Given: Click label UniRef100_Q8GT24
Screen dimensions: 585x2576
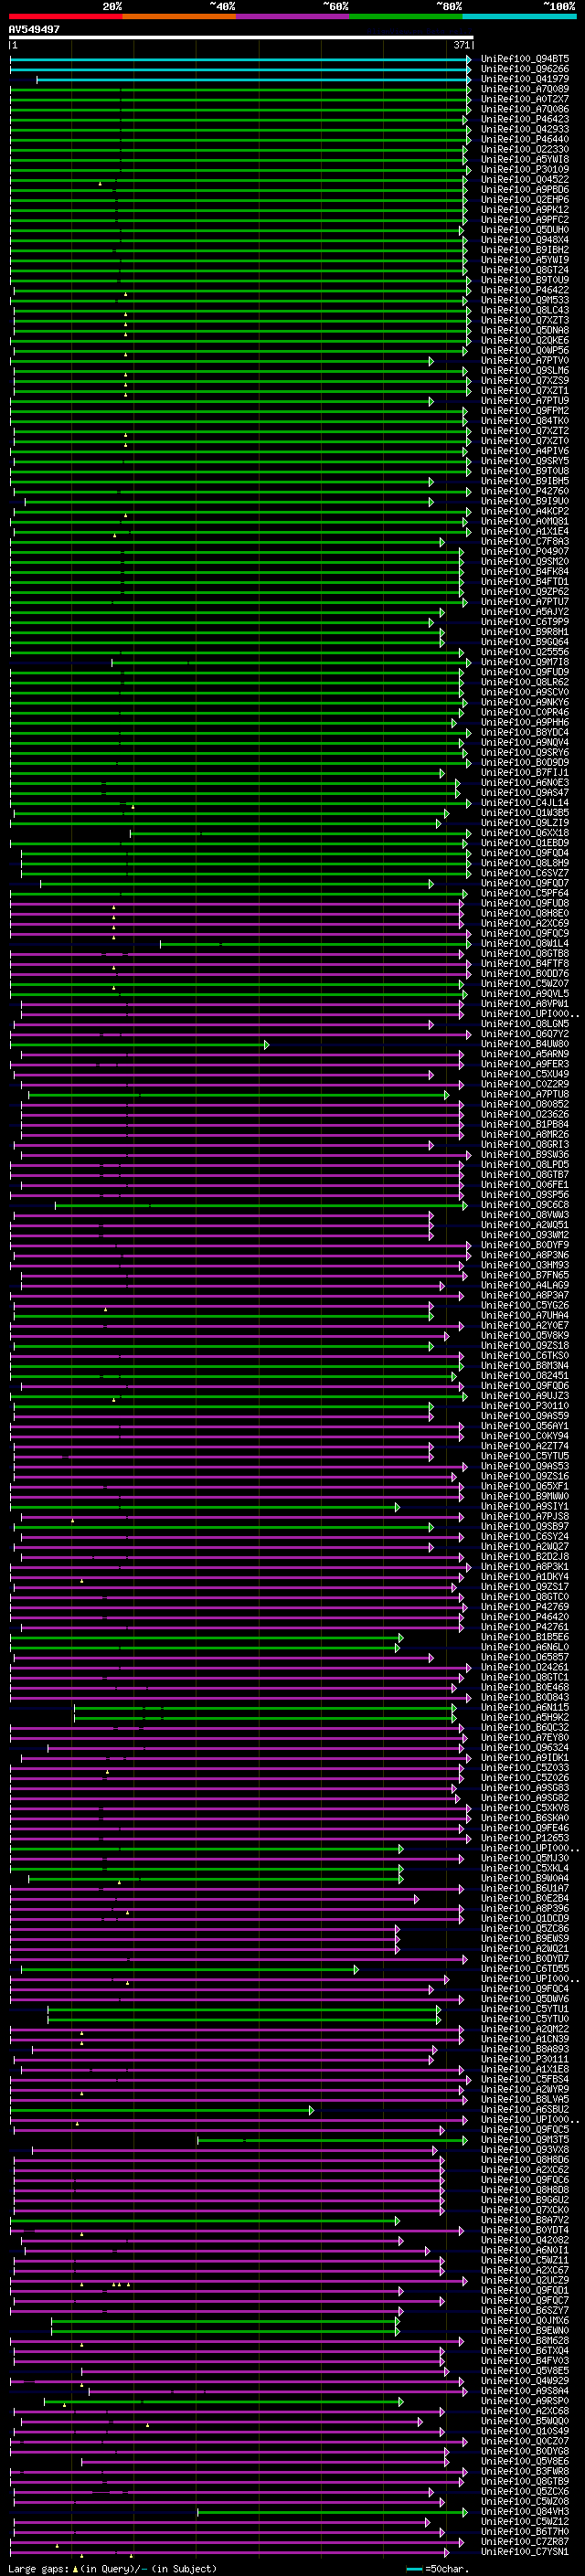Looking at the screenshot, I should click(525, 270).
